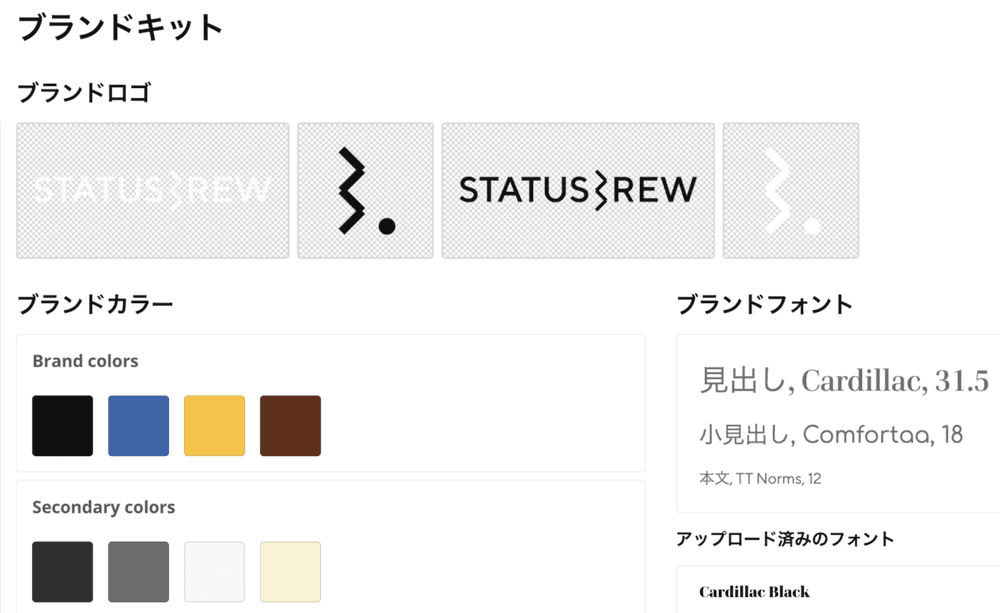The height and width of the screenshot is (613, 1000).
Task: Choose the cream secondary color swatch
Action: click(291, 572)
